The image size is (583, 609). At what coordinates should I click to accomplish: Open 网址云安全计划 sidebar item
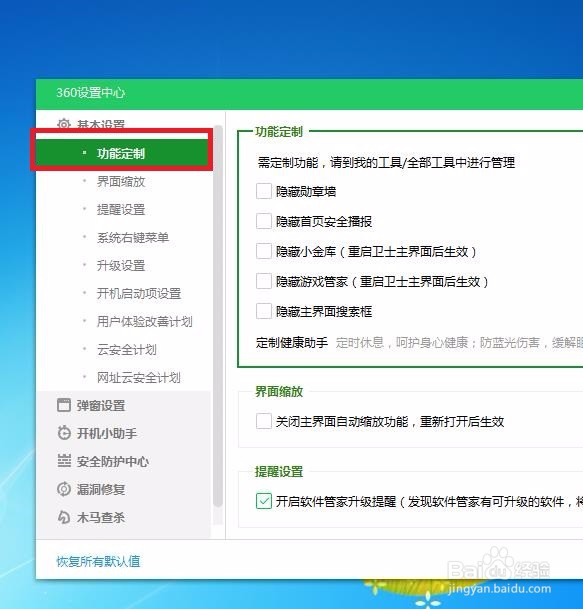click(139, 377)
